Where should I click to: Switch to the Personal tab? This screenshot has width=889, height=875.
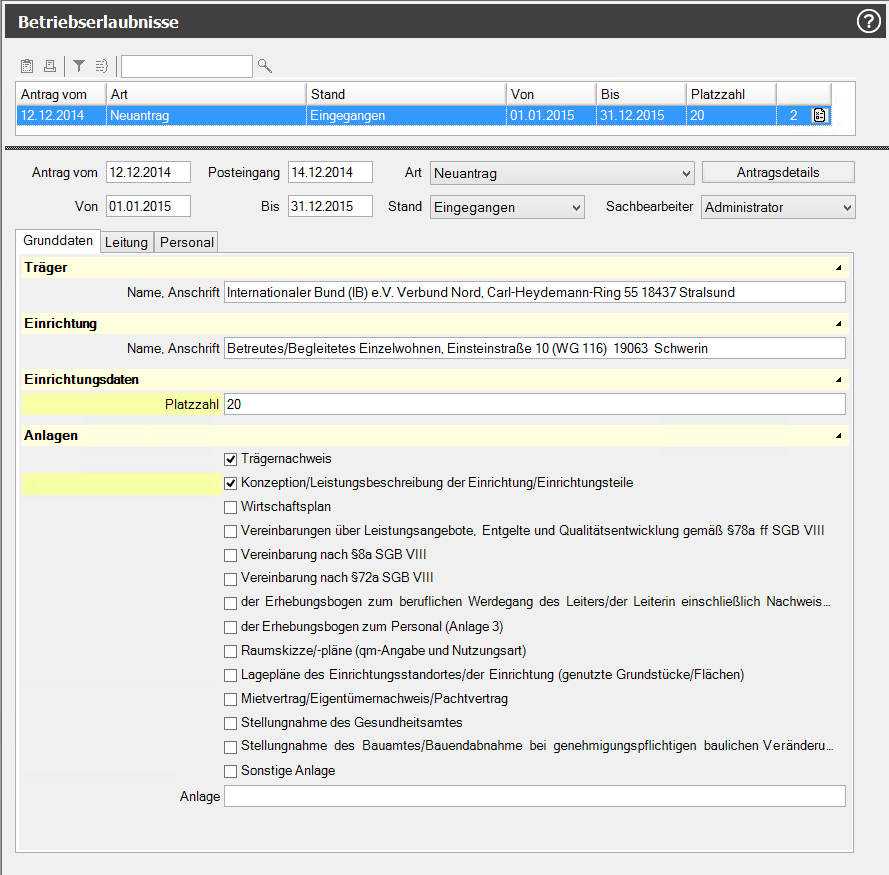(186, 242)
